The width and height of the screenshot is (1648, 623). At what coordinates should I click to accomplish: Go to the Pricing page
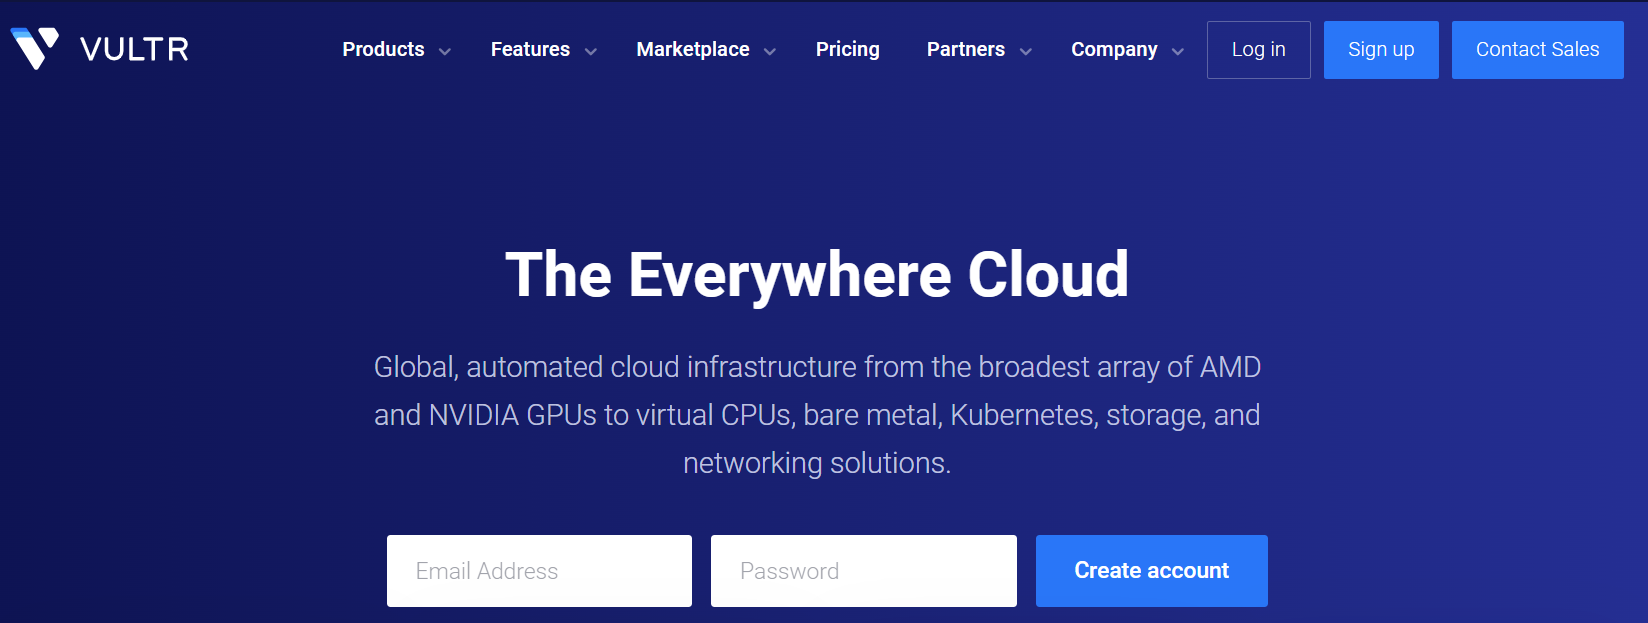848,49
